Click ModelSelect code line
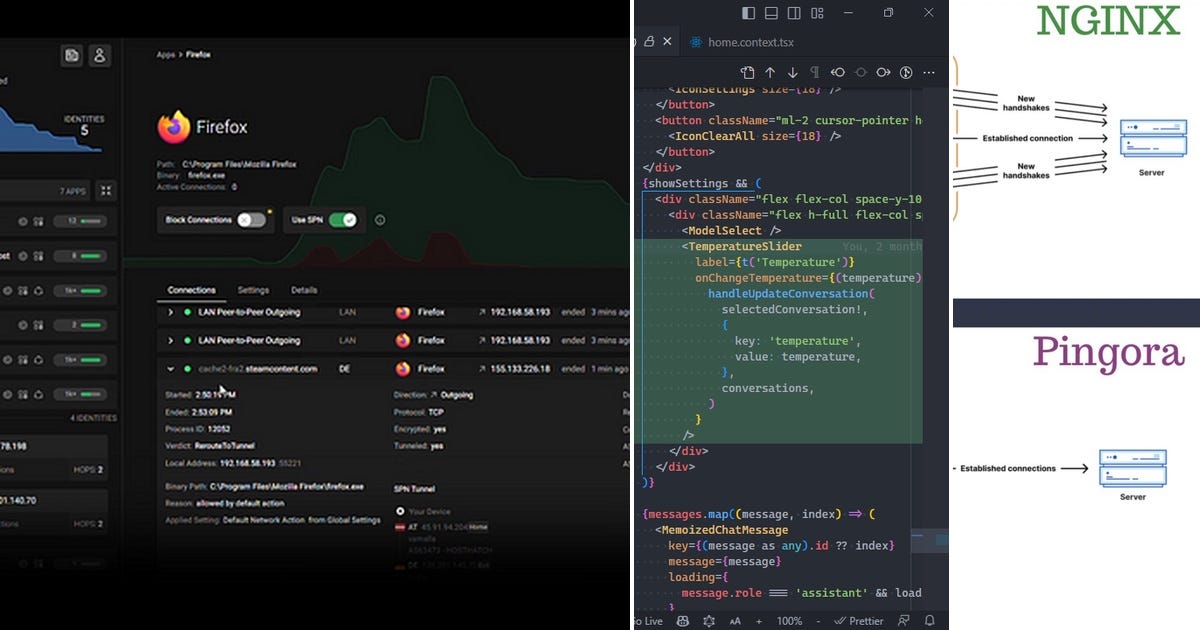The image size is (1200, 630). 731,231
